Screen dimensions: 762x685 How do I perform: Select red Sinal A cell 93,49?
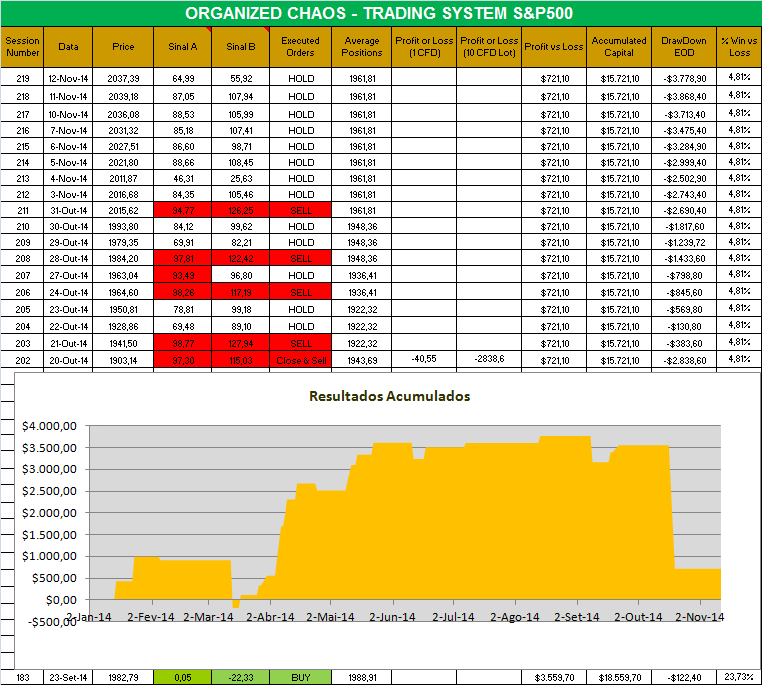(183, 275)
